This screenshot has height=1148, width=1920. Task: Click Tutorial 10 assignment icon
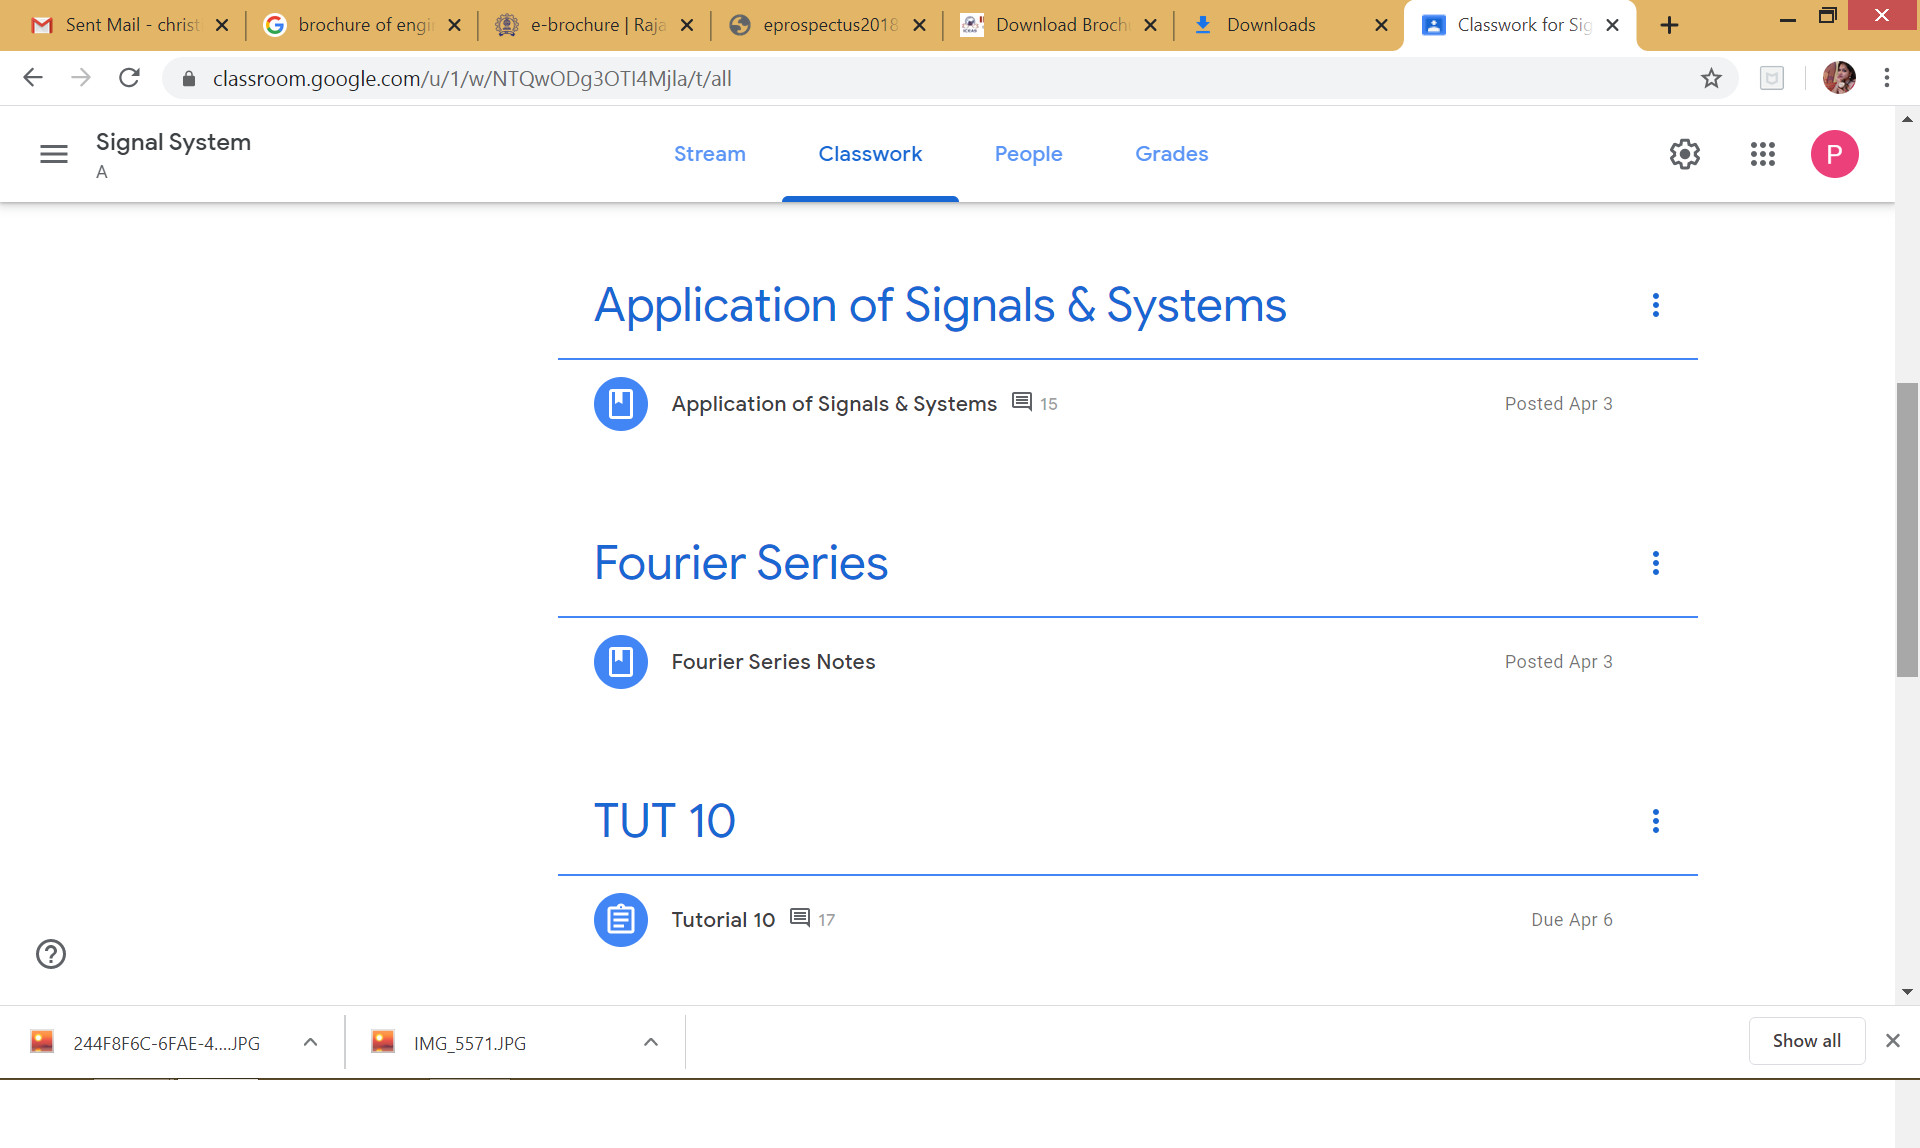[620, 920]
